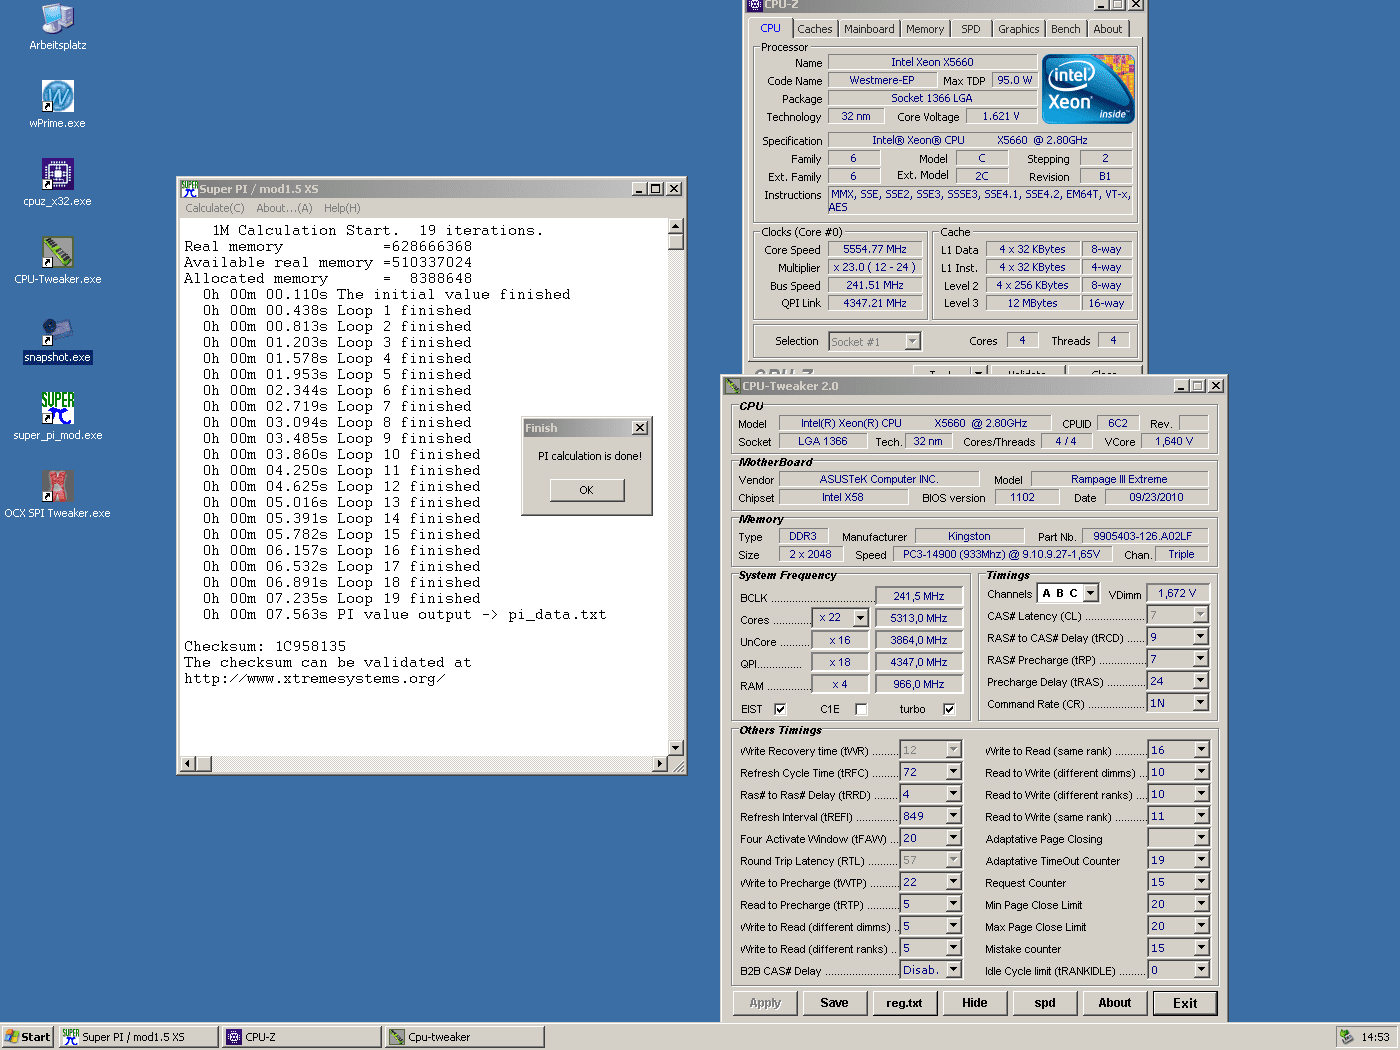Viewport: 1400px width, 1050px height.
Task: Click the Super PI vertical scrollbar up arrow
Action: pos(676,226)
